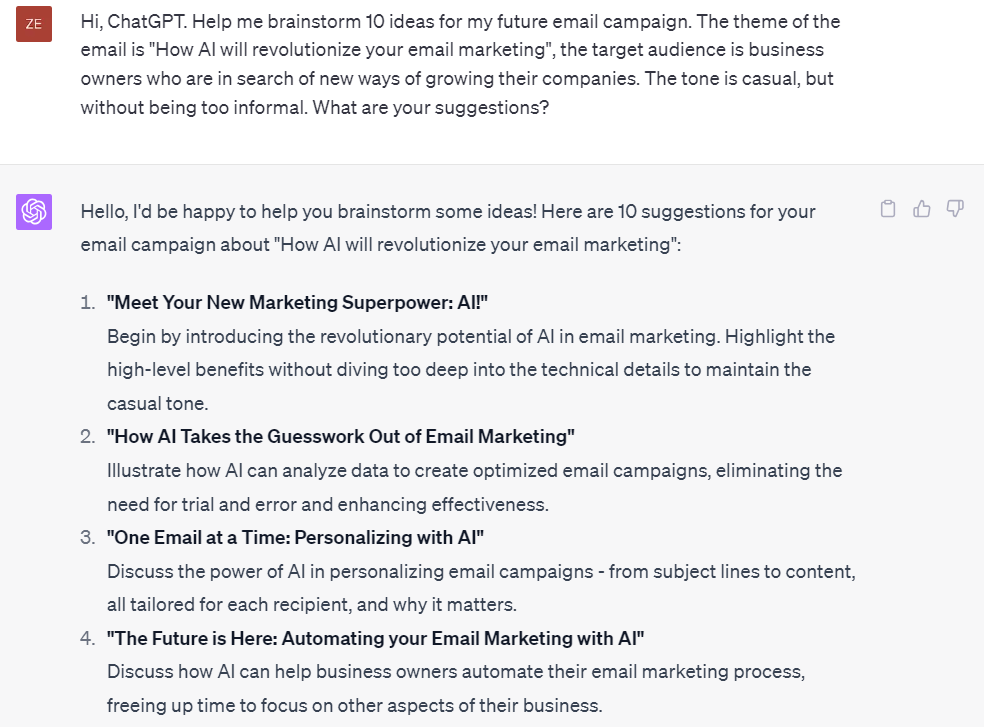Image resolution: width=984 pixels, height=727 pixels.
Task: Click heading "The Future is Here: Automating"
Action: pyautogui.click(x=375, y=638)
